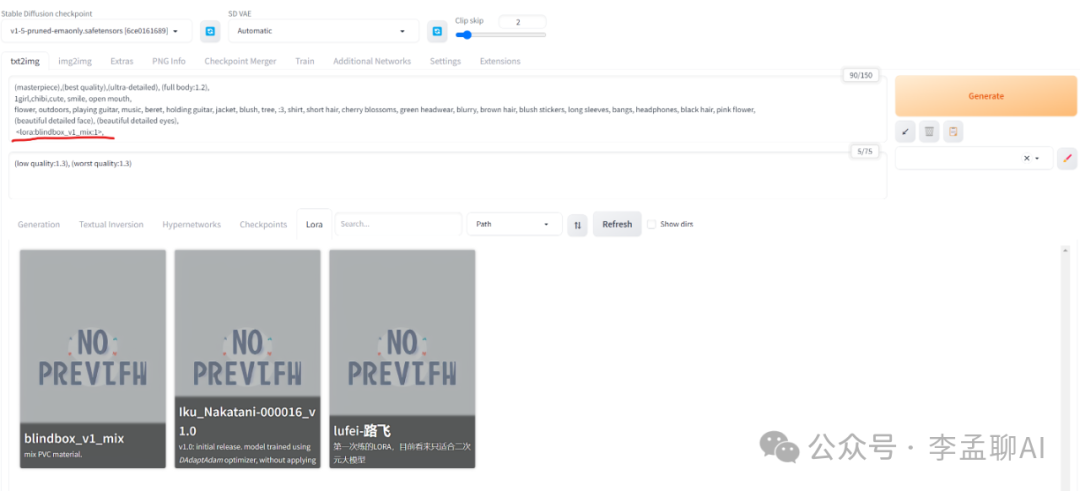Open the Additional Networks tab
The height and width of the screenshot is (491, 1080).
click(372, 61)
